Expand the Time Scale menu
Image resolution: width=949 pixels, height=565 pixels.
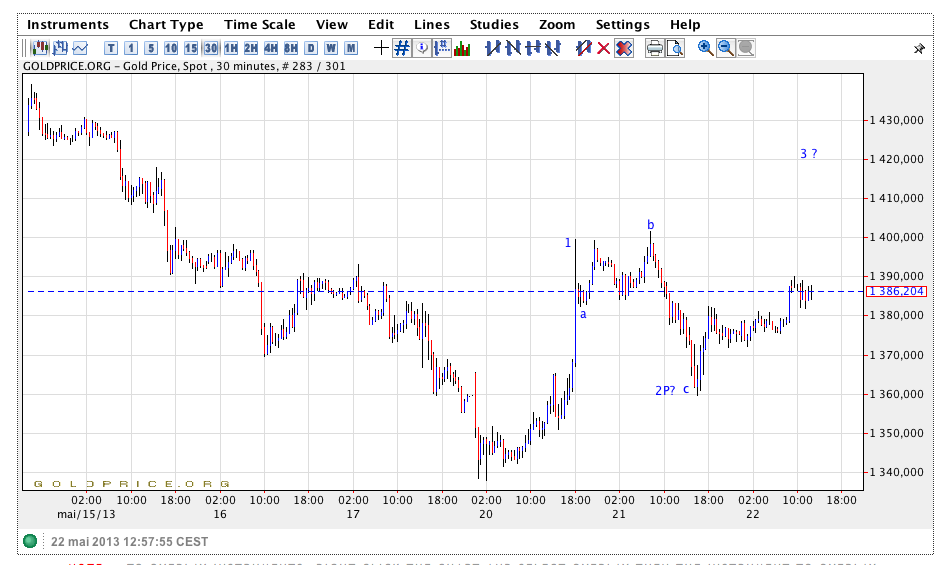click(x=259, y=24)
